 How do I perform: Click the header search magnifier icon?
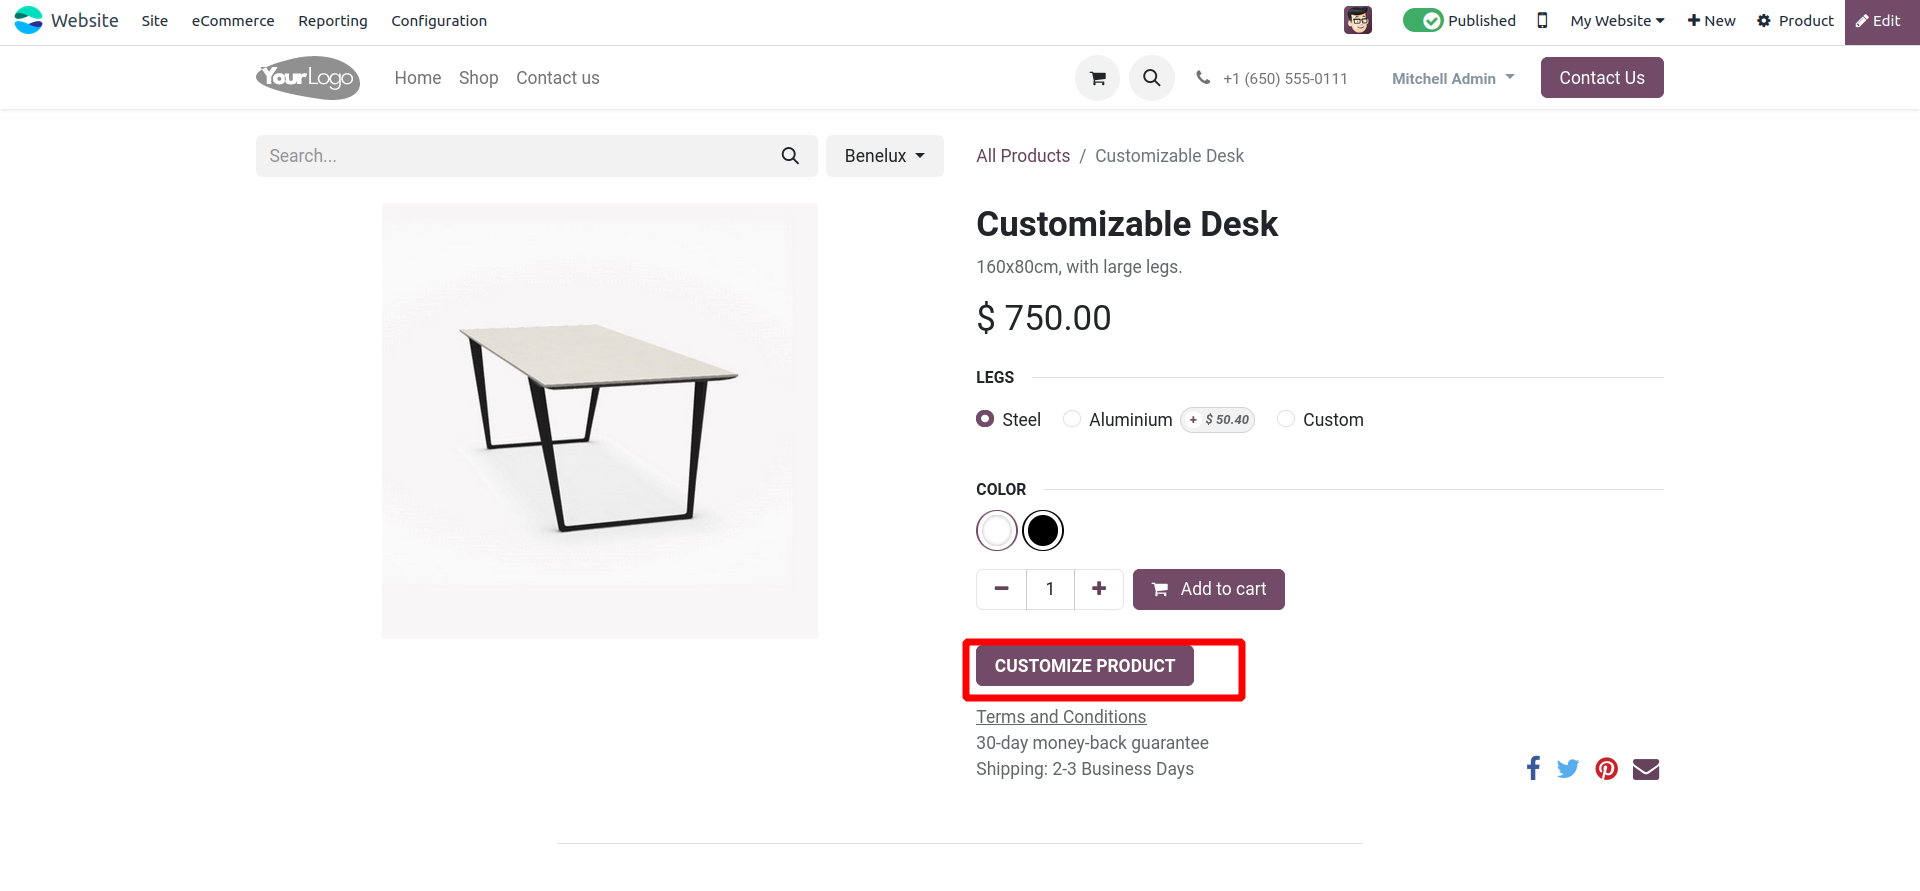click(1151, 78)
